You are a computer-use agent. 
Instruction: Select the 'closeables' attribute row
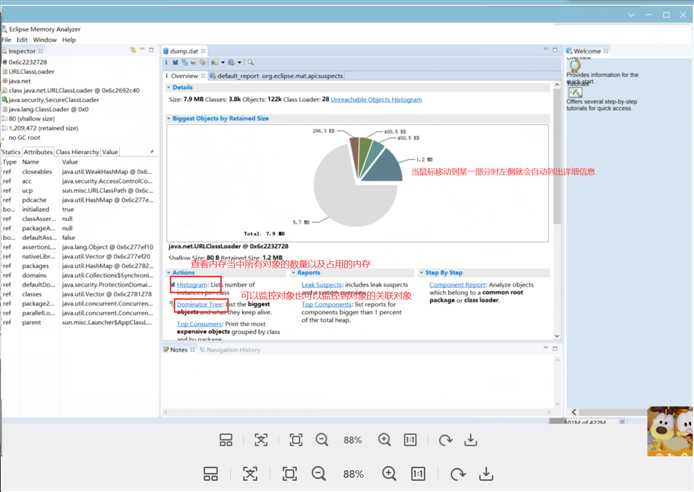pos(78,172)
